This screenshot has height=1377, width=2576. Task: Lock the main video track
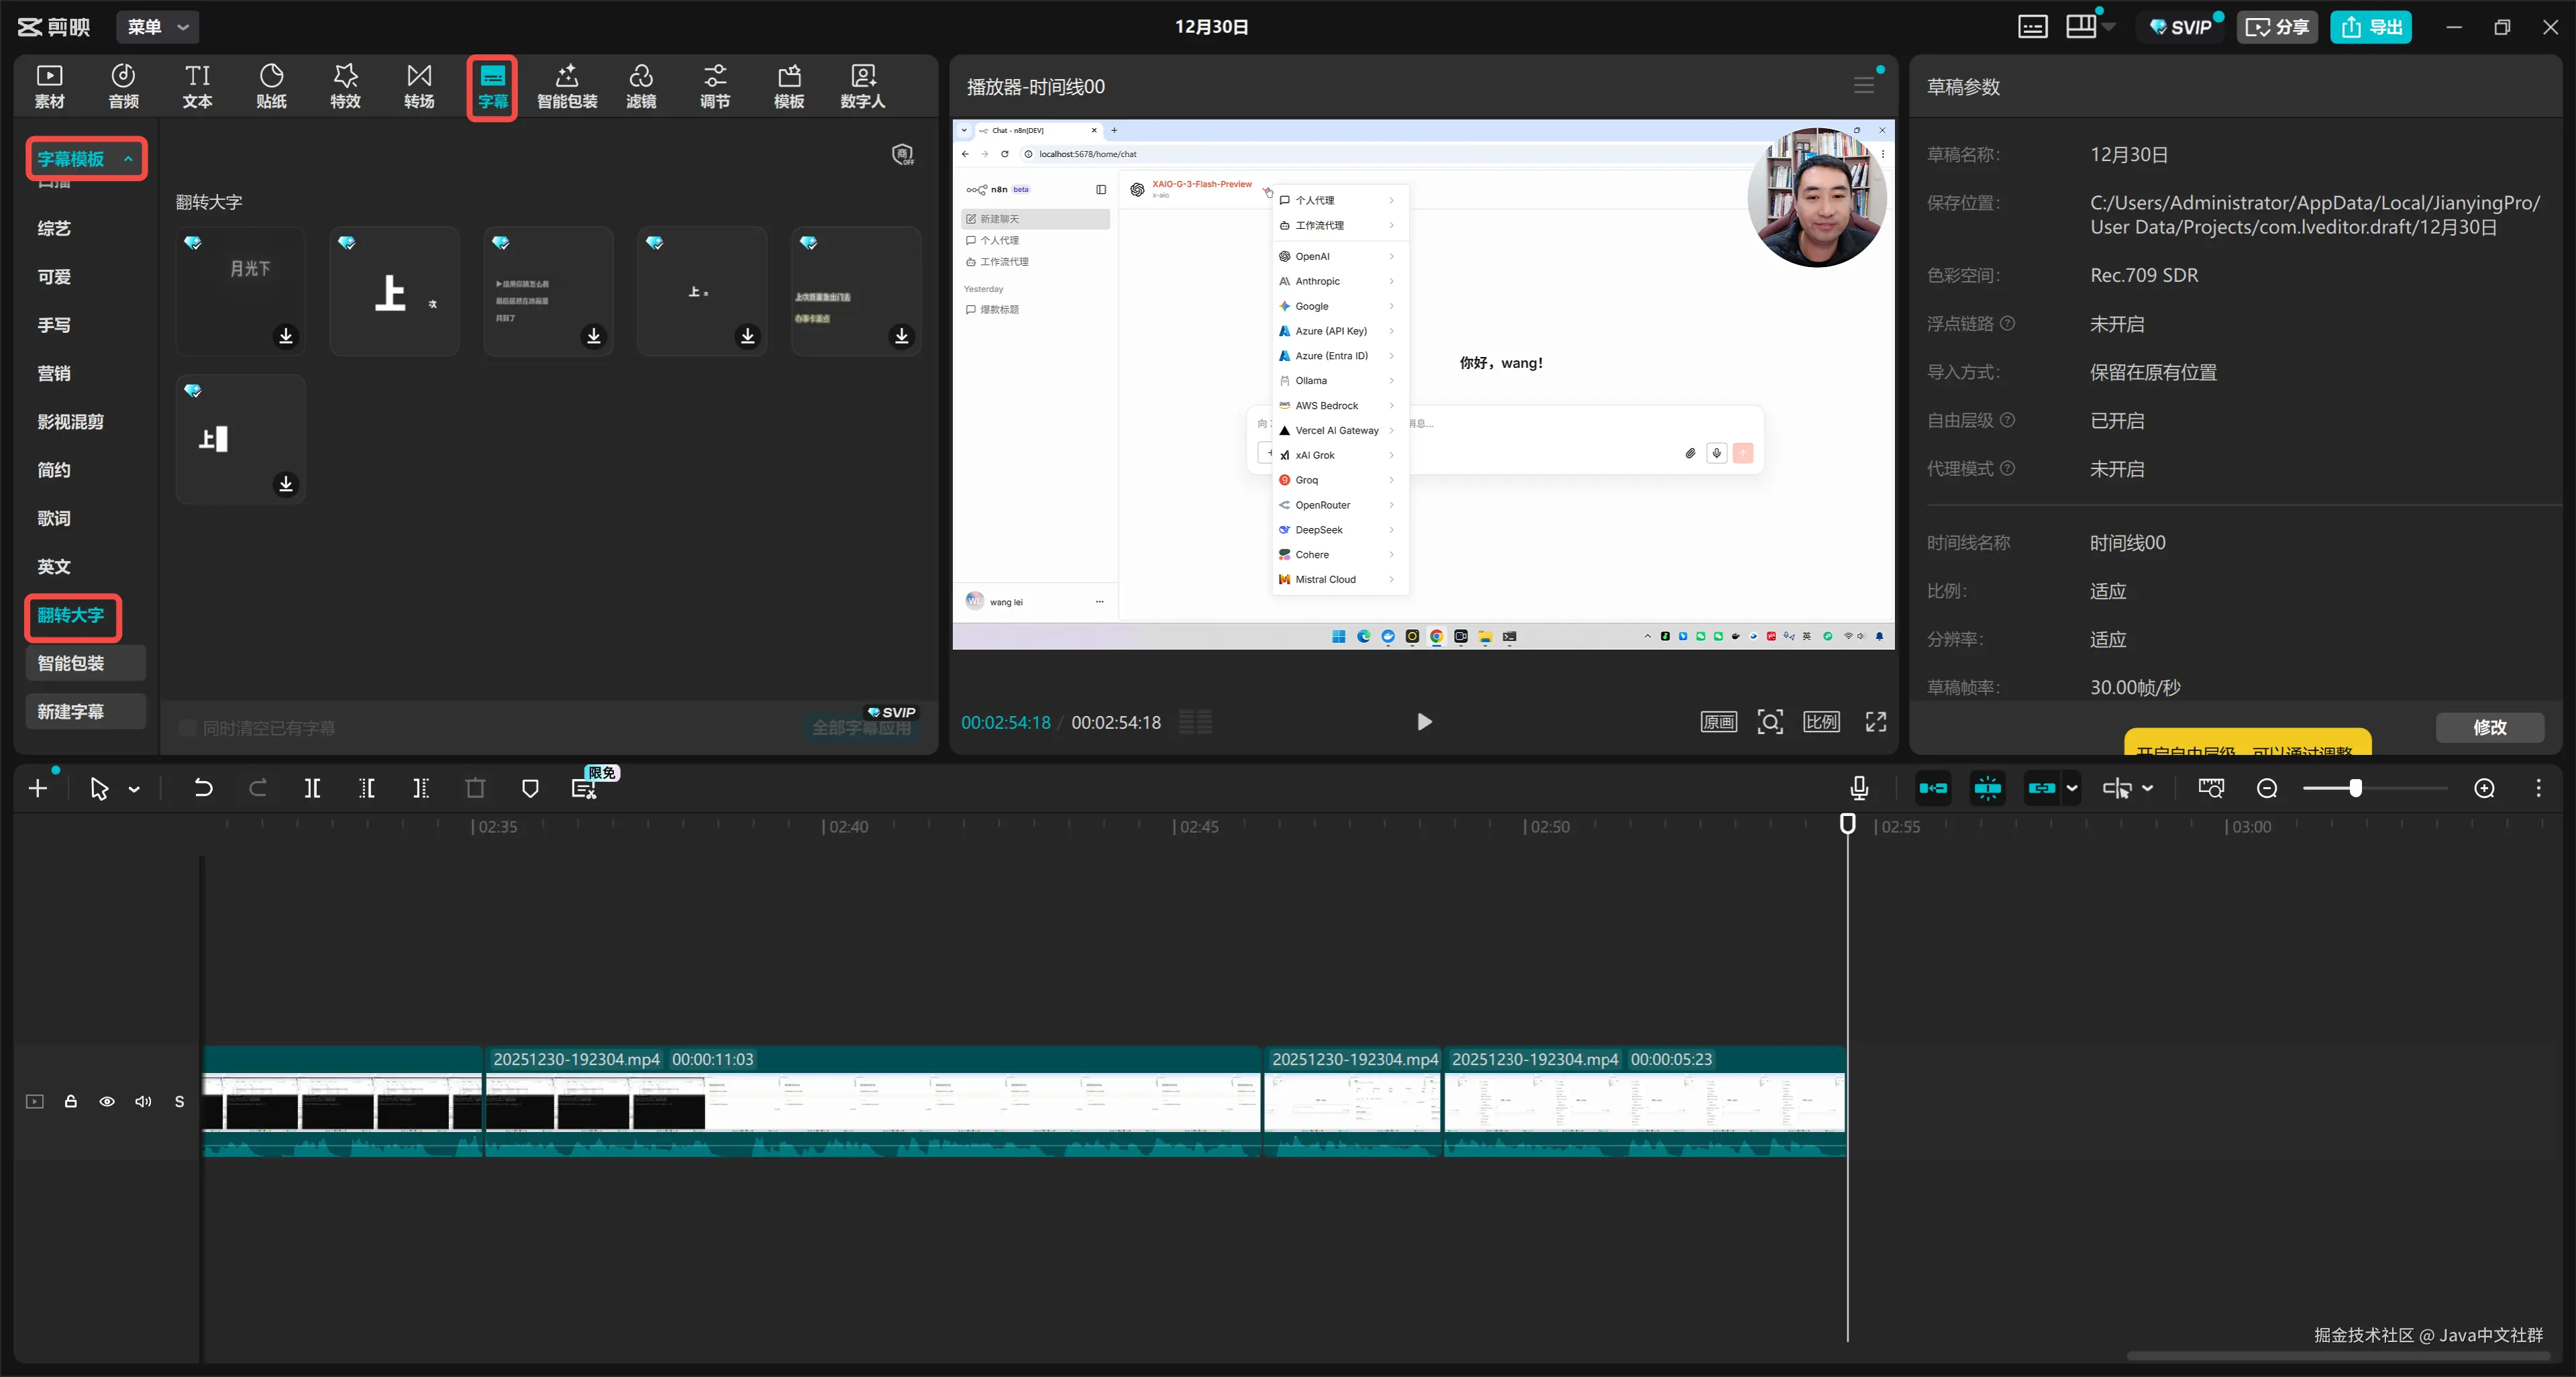pos(71,1102)
